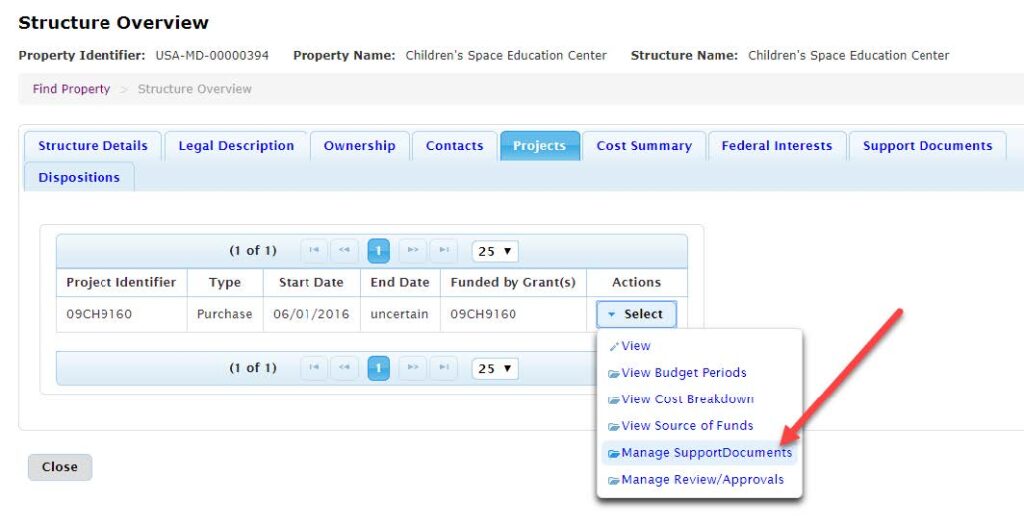Open the Federal Interests tab
Image resolution: width=1024 pixels, height=526 pixels.
[x=776, y=146]
